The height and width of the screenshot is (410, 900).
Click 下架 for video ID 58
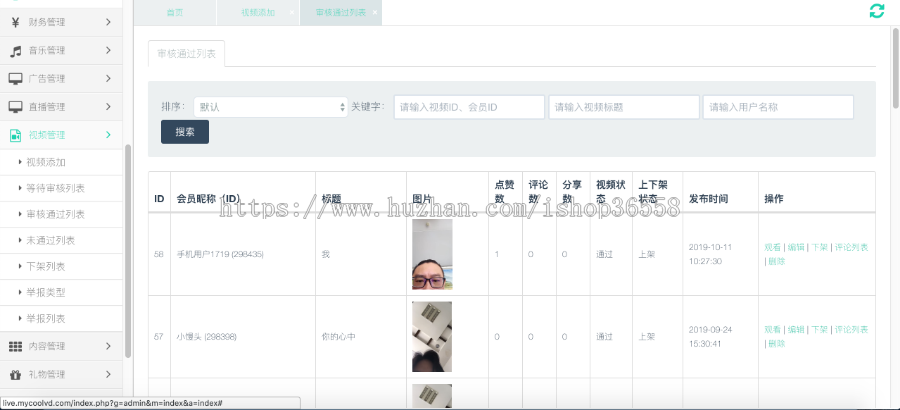820,247
